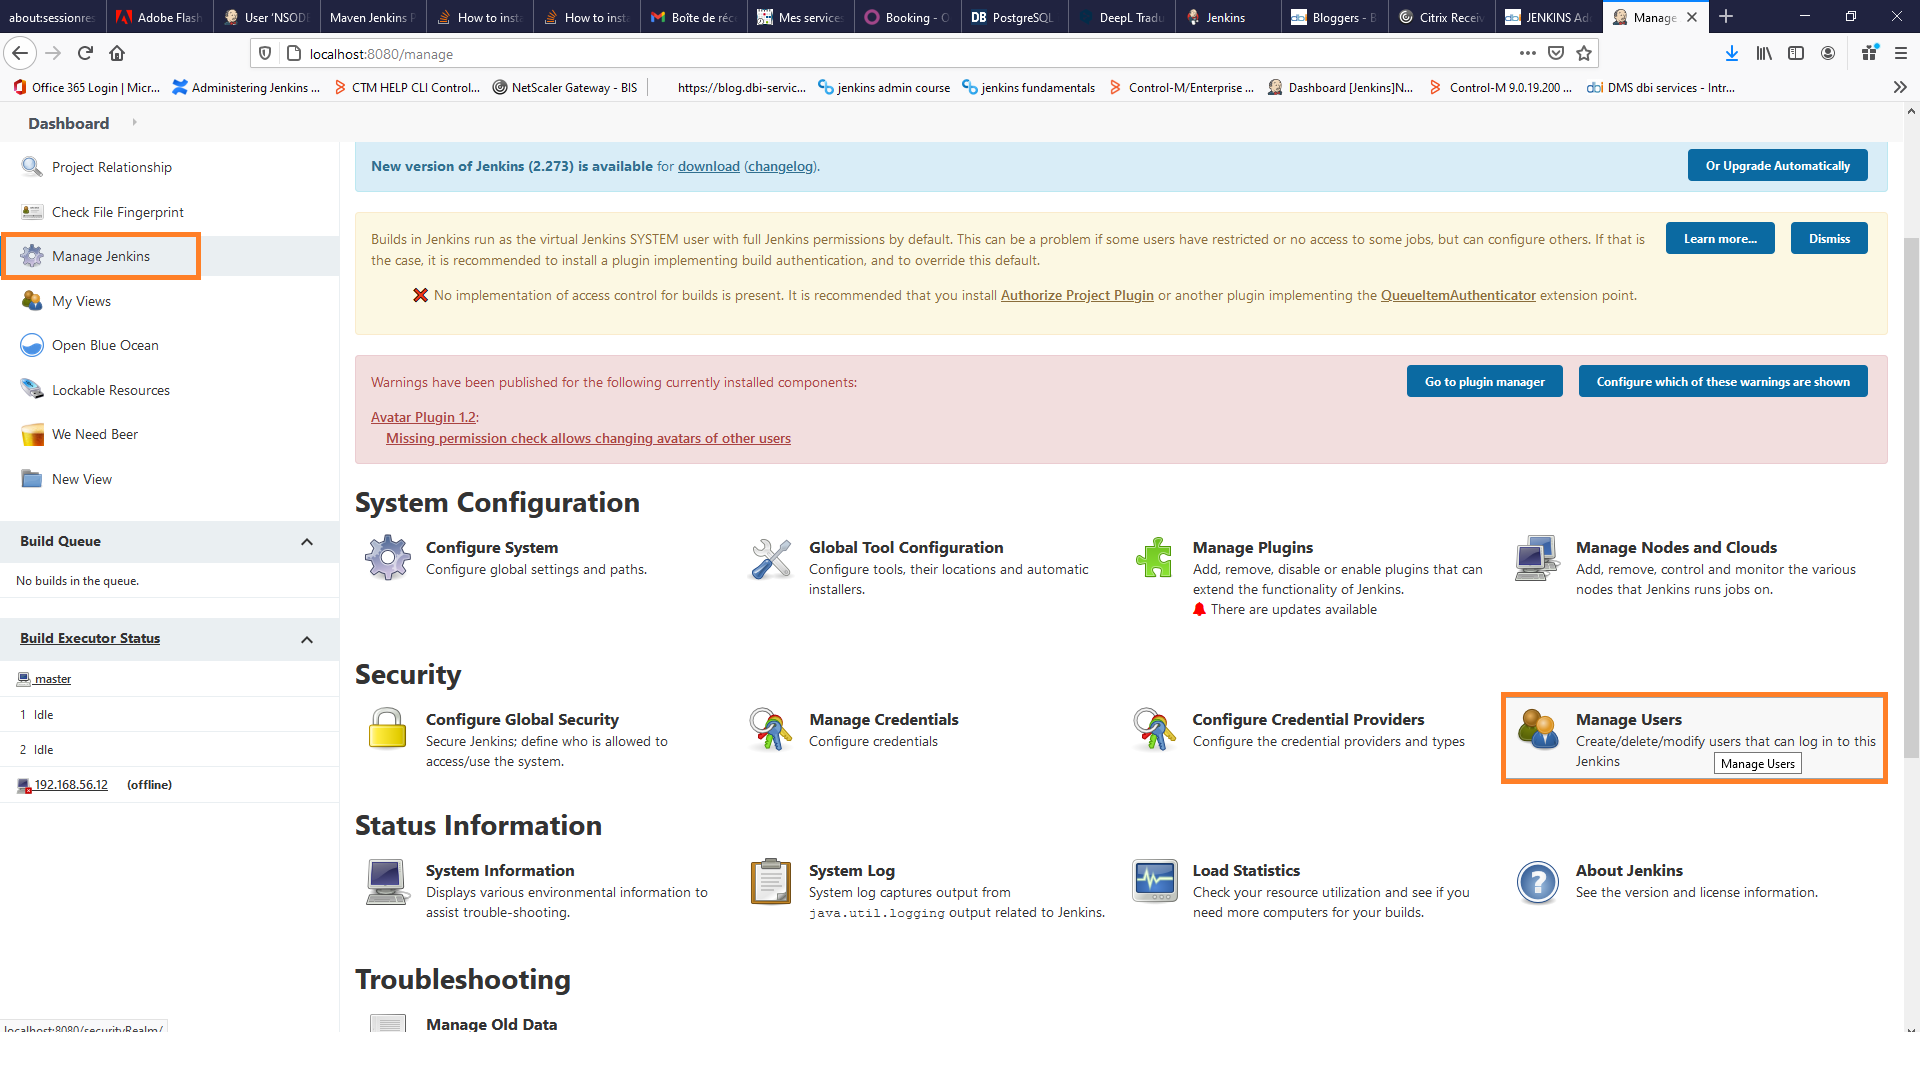Screen dimensions: 1920x1078
Task: Open the QueueItemAuthenticator link
Action: [1458, 296]
